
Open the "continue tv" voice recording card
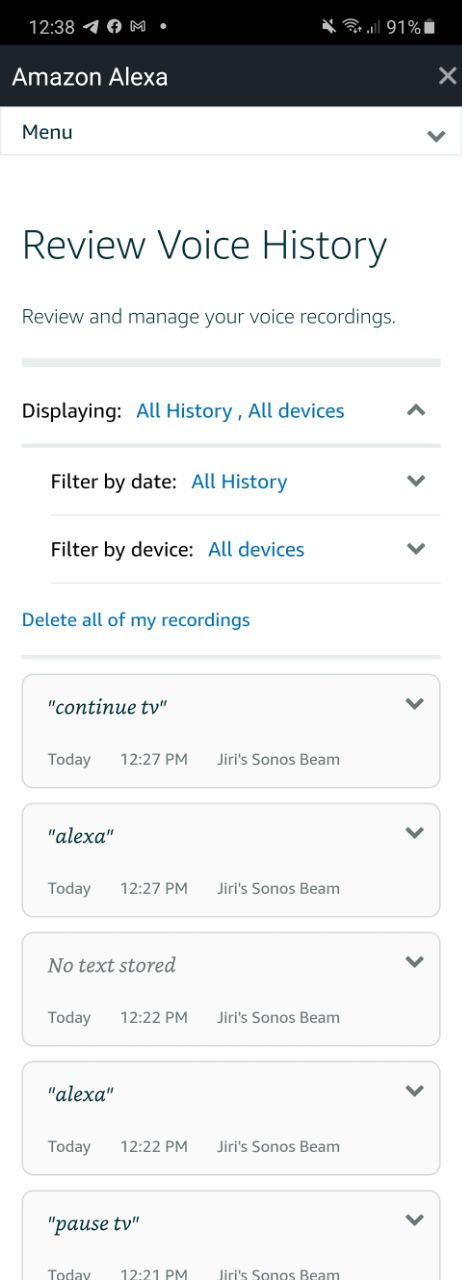[x=231, y=731]
